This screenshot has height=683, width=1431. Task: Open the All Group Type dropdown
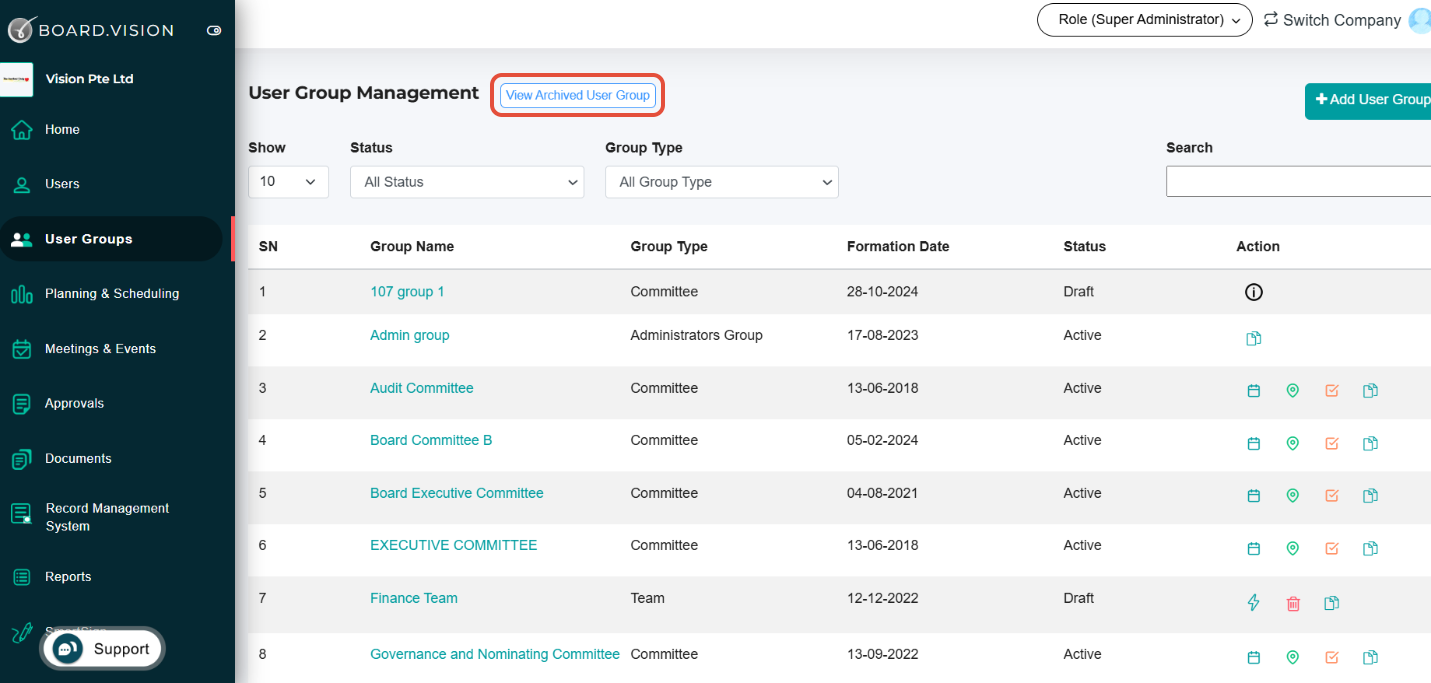[722, 182]
